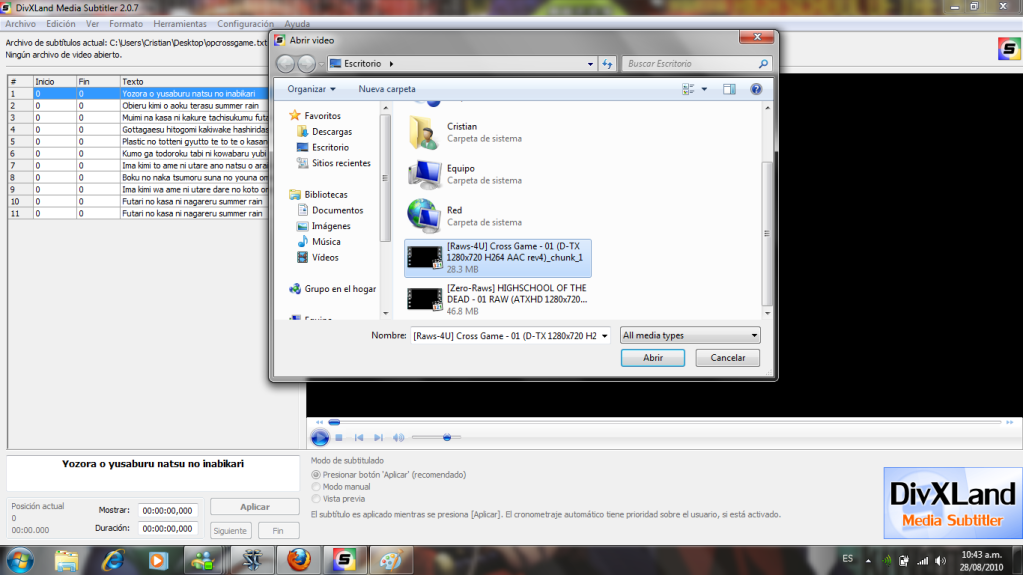The height and width of the screenshot is (575, 1023).
Task: Jump to previous track in player
Action: pyautogui.click(x=359, y=437)
